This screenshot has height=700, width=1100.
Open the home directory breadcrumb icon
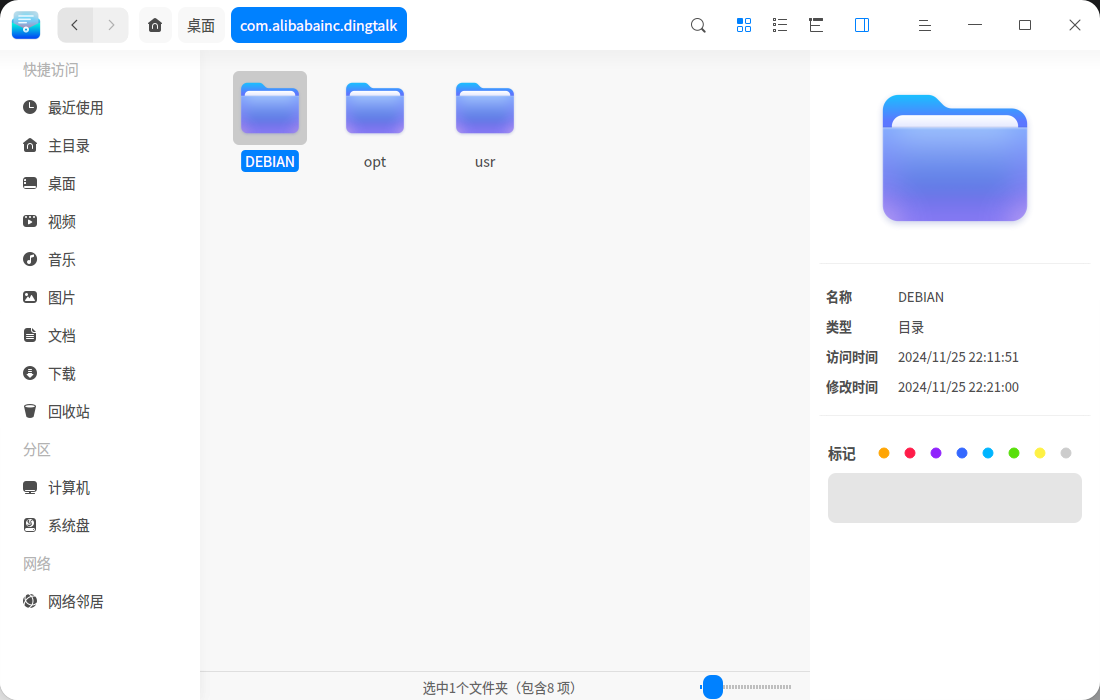155,25
